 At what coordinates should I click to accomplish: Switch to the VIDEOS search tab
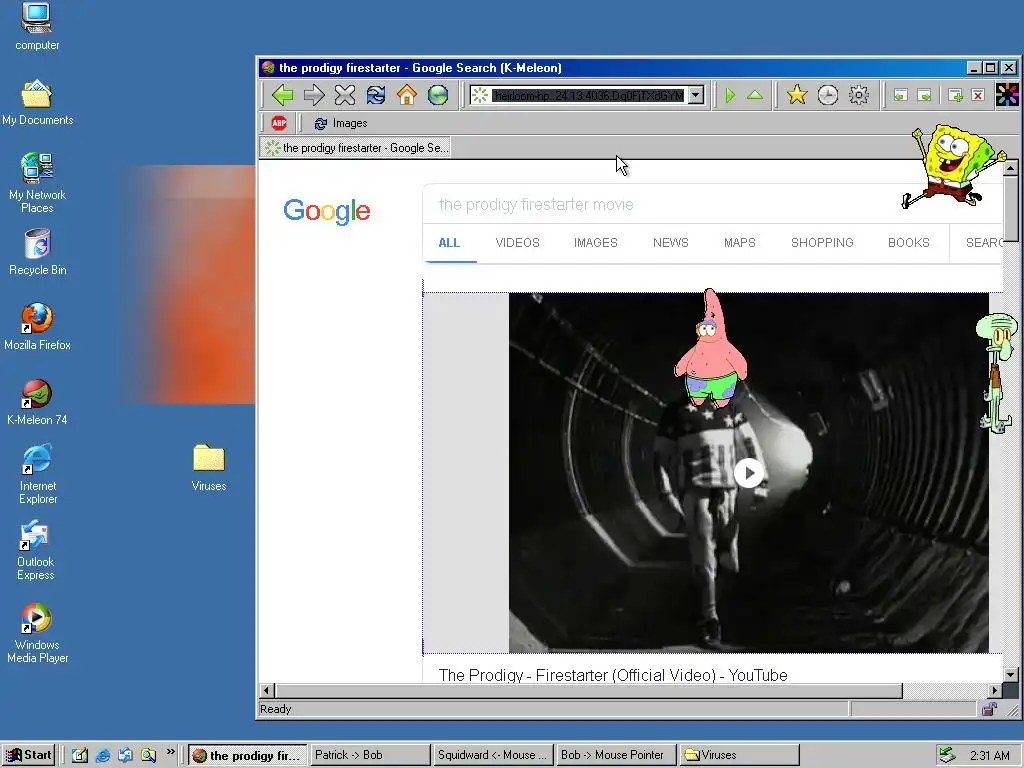517,242
